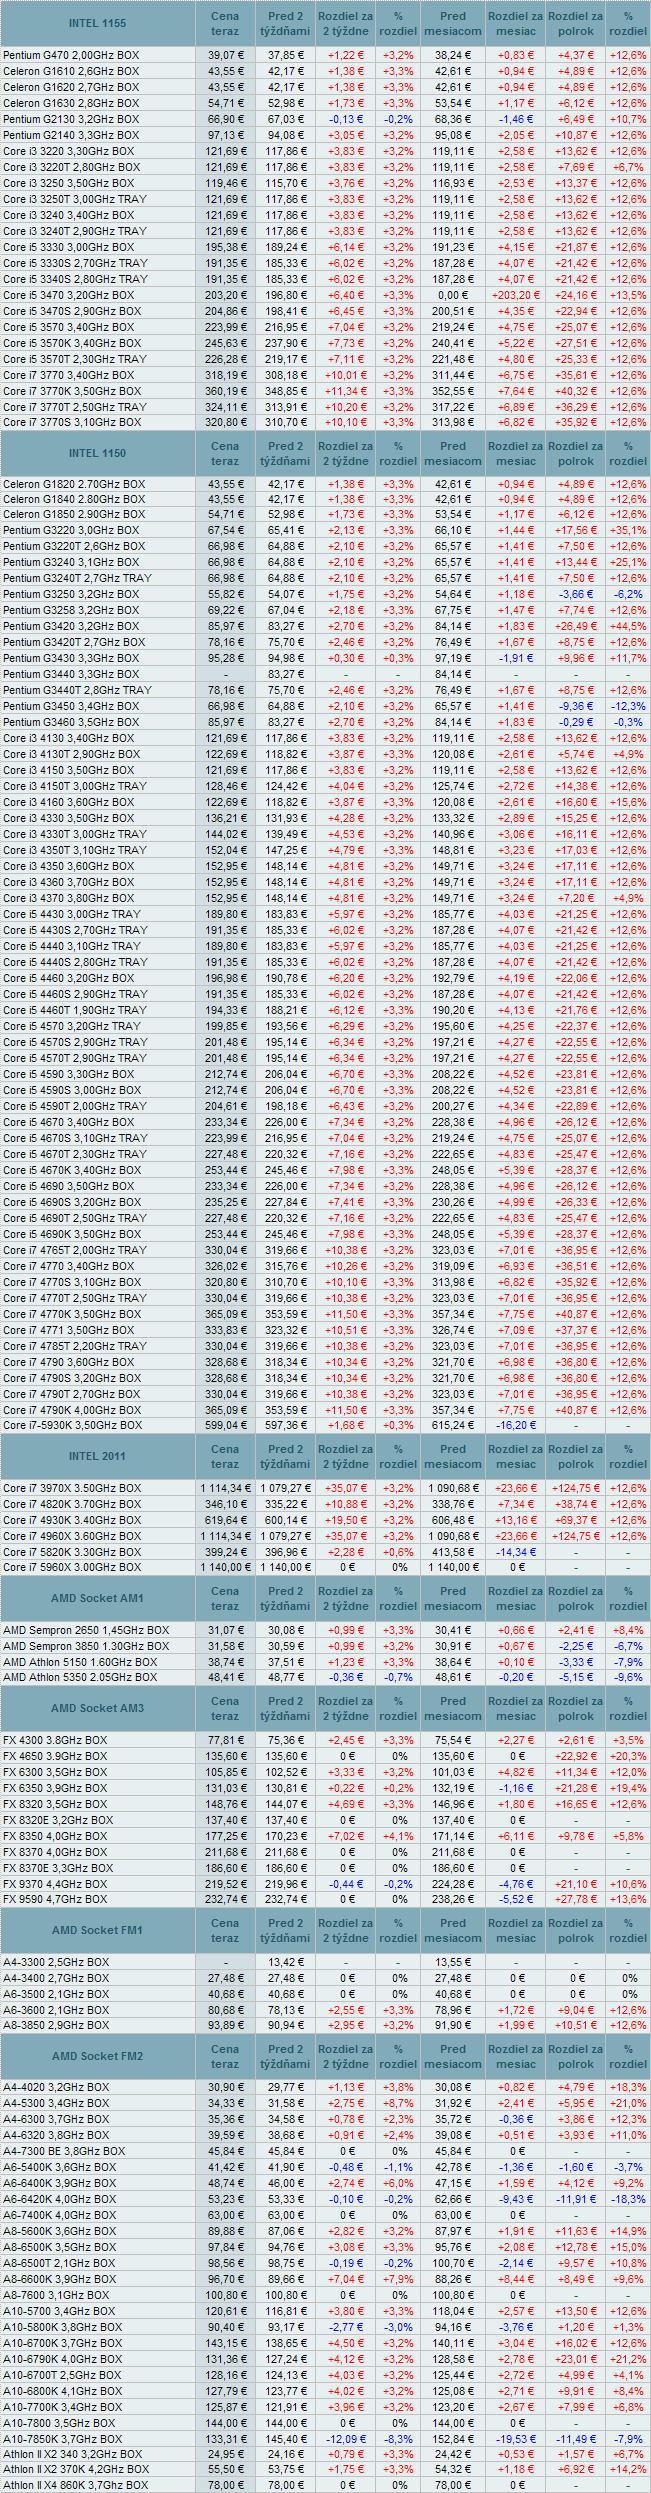The image size is (651, 2493).
Task: Click the AMD Socket FM2 section header
Action: (x=98, y=2056)
